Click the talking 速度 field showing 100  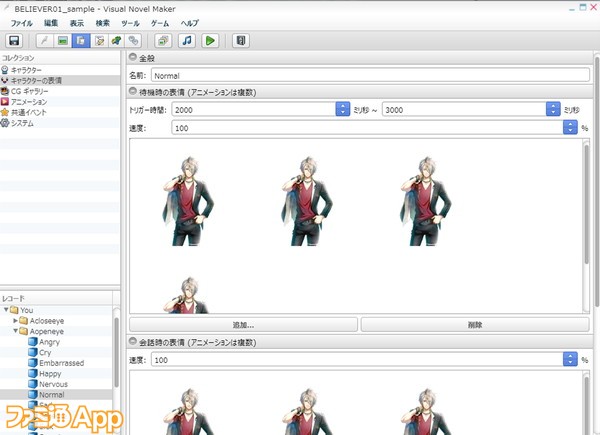coord(357,360)
